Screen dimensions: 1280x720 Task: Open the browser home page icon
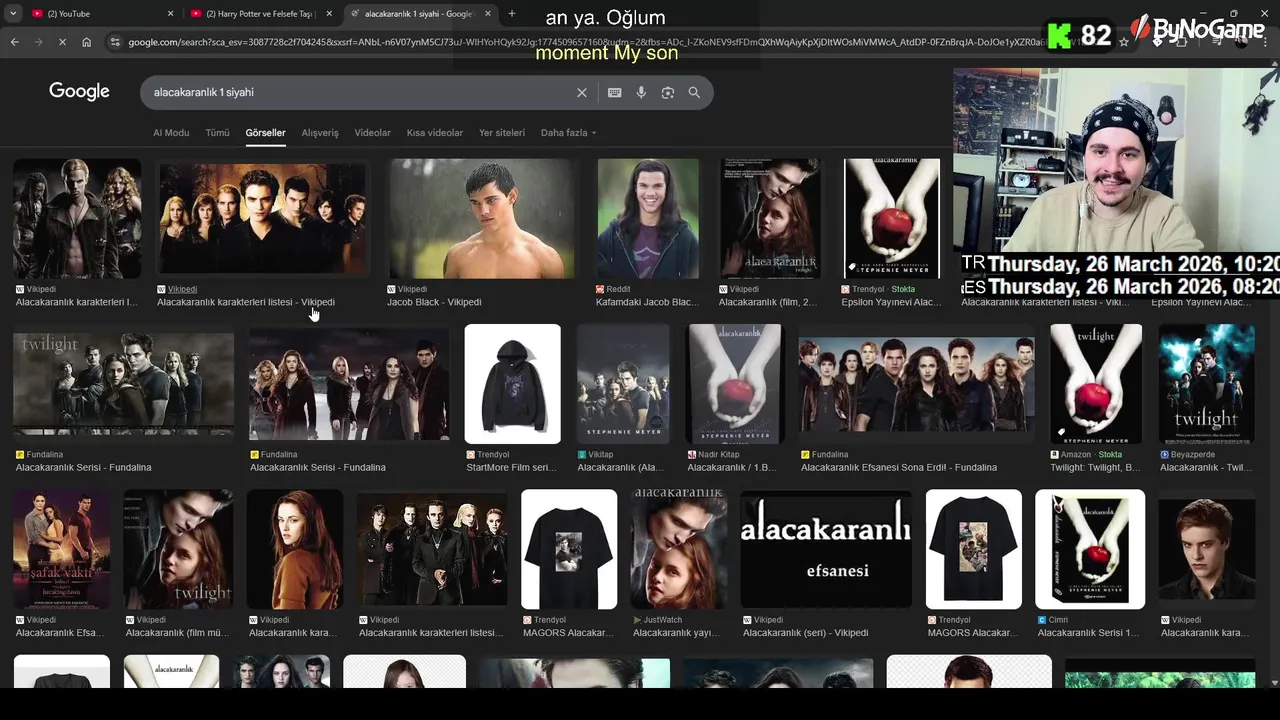click(87, 42)
